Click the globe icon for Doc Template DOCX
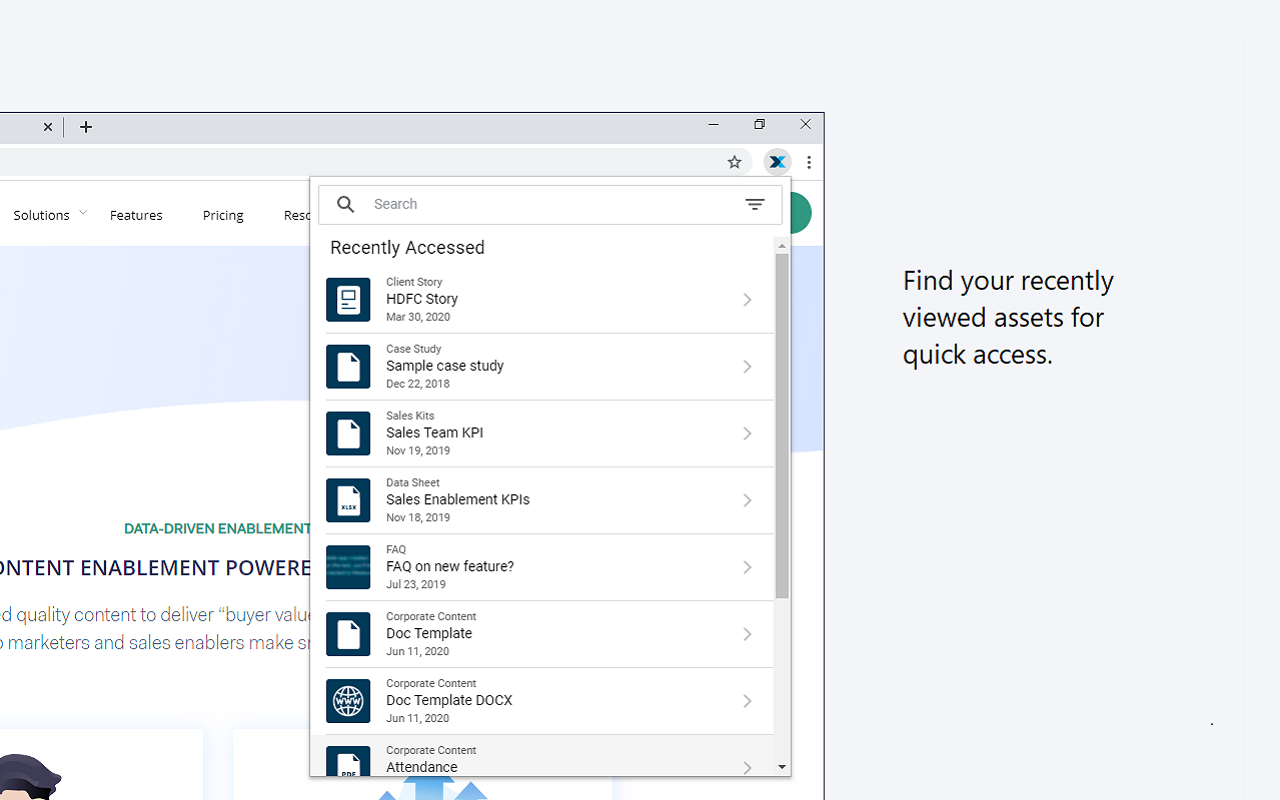1280x800 pixels. (348, 701)
